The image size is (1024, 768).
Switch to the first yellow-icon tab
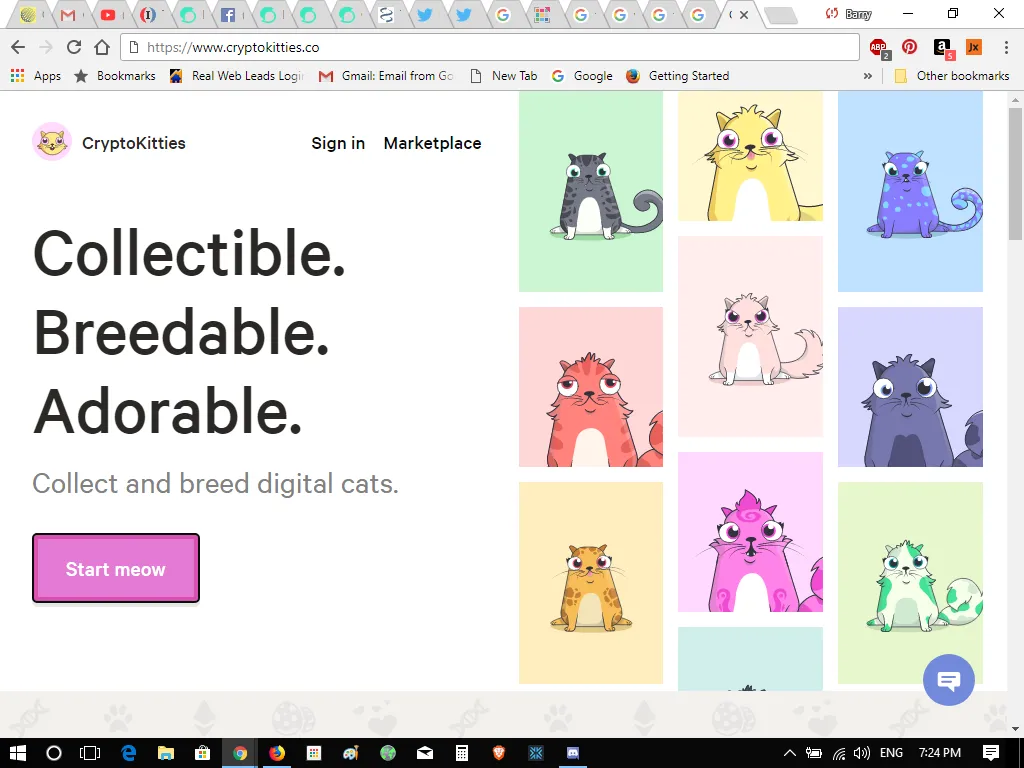click(27, 14)
